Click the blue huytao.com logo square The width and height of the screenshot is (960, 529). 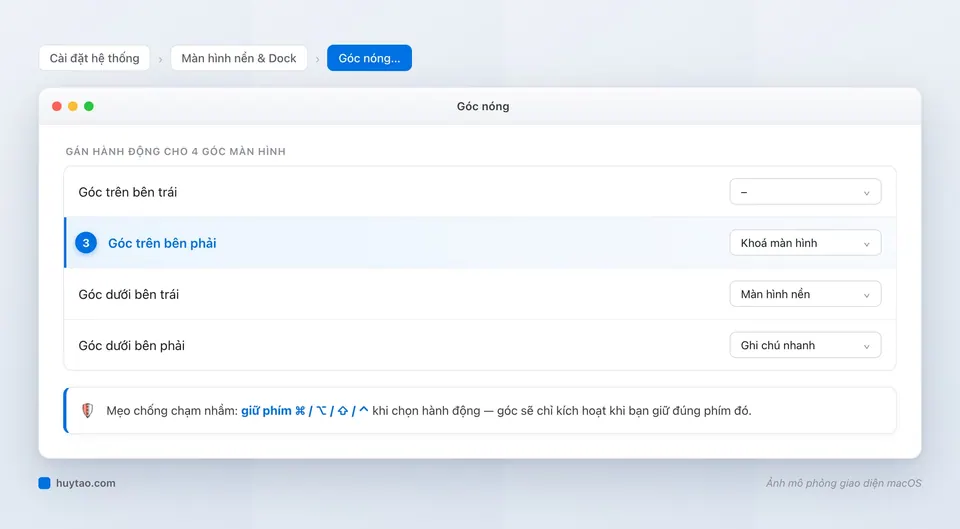coord(44,483)
